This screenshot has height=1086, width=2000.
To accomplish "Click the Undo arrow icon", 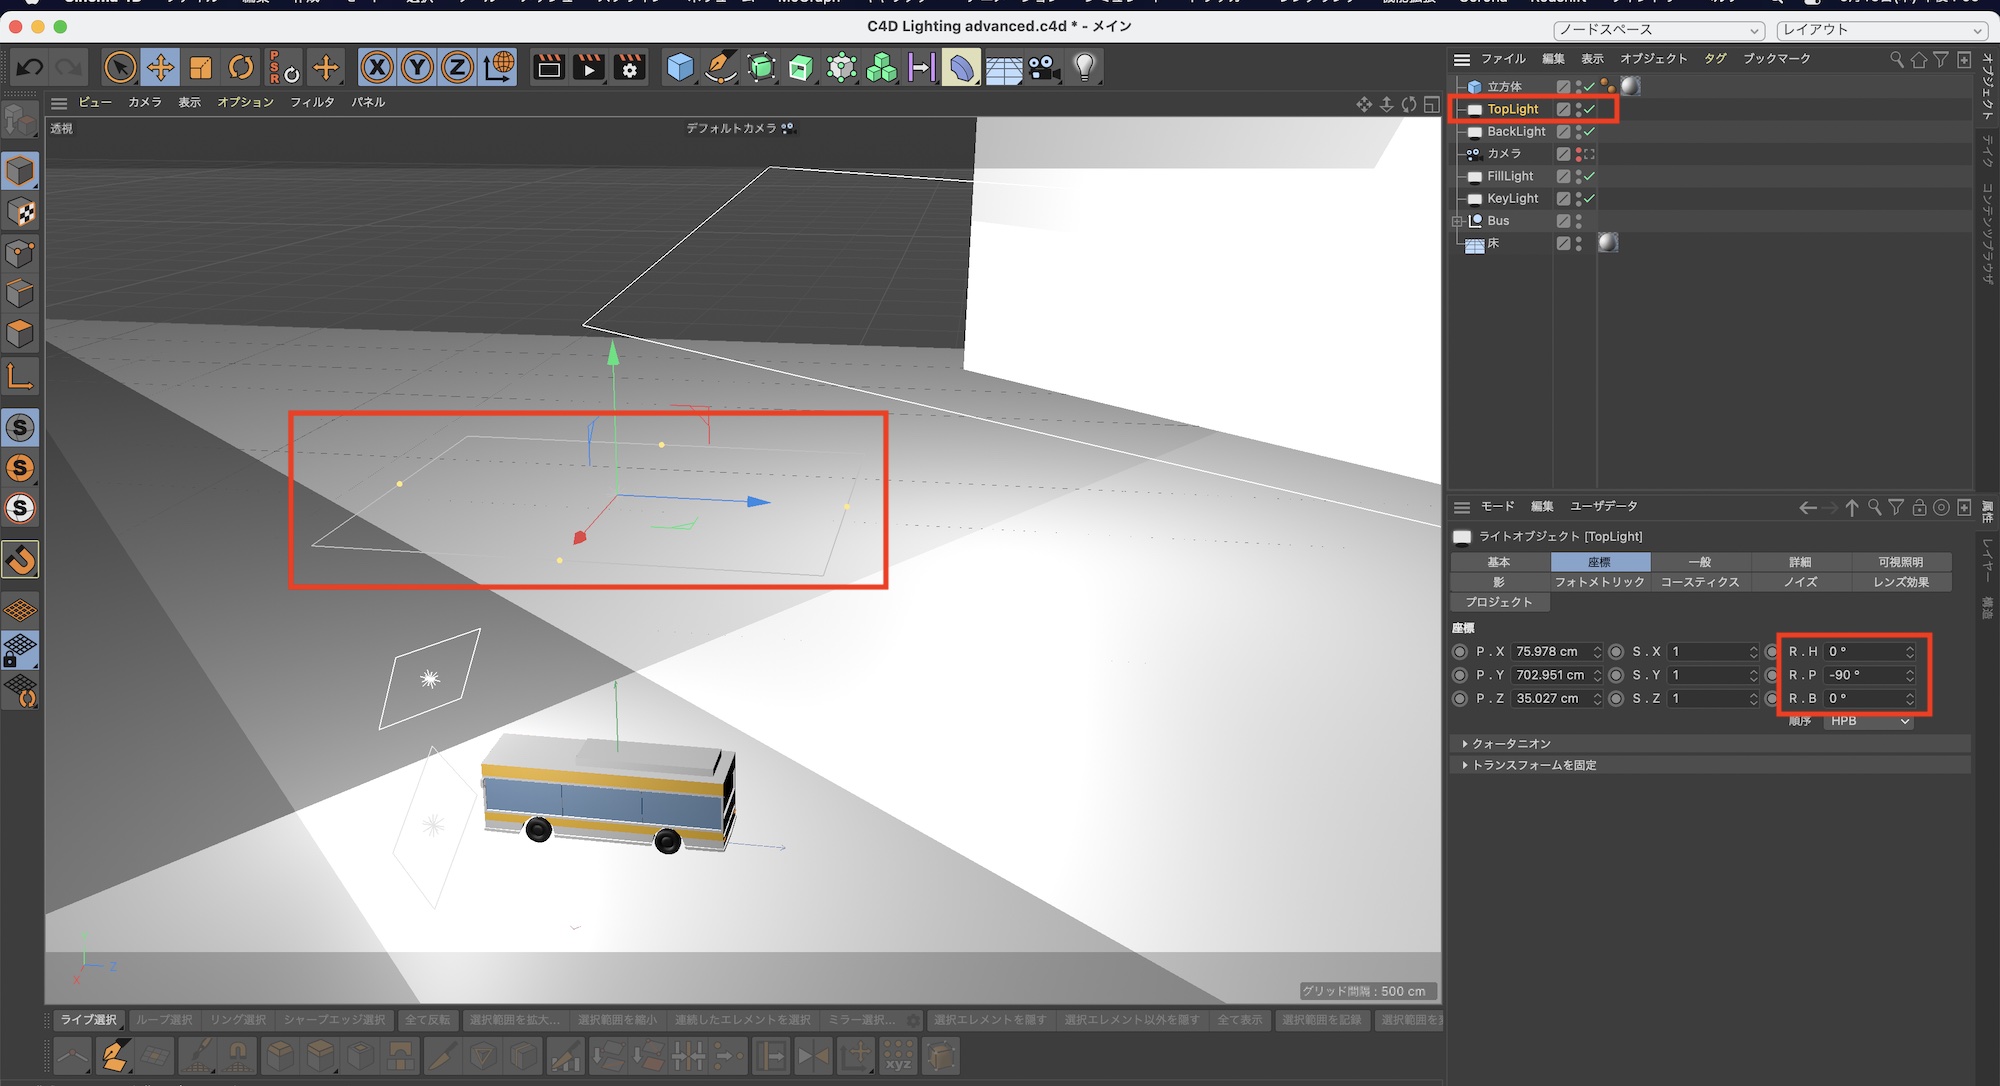I will point(29,67).
